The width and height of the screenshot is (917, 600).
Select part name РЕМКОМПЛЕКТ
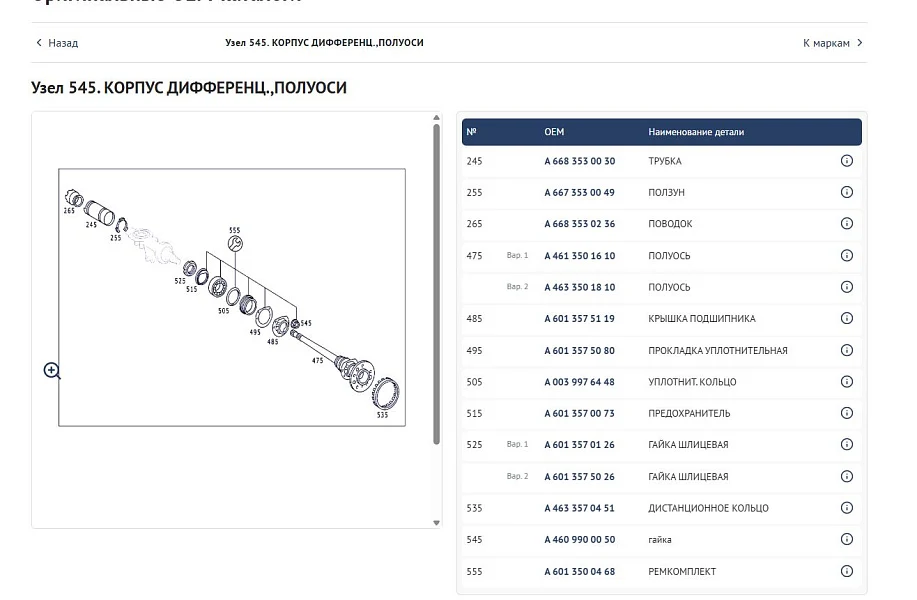pos(682,571)
